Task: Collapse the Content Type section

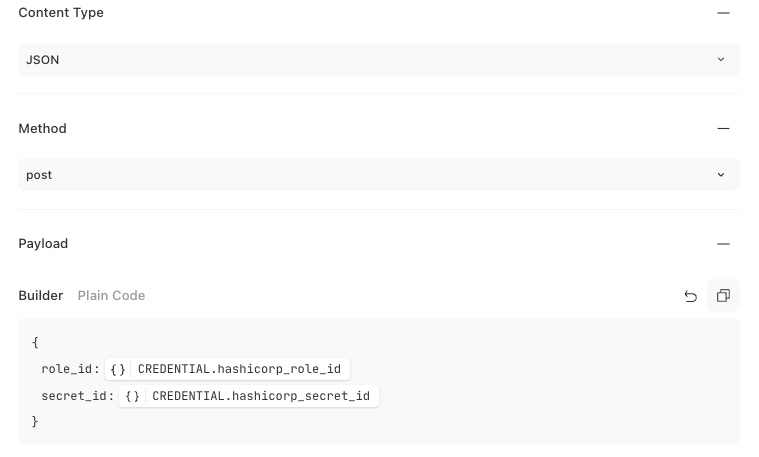Action: [x=723, y=13]
